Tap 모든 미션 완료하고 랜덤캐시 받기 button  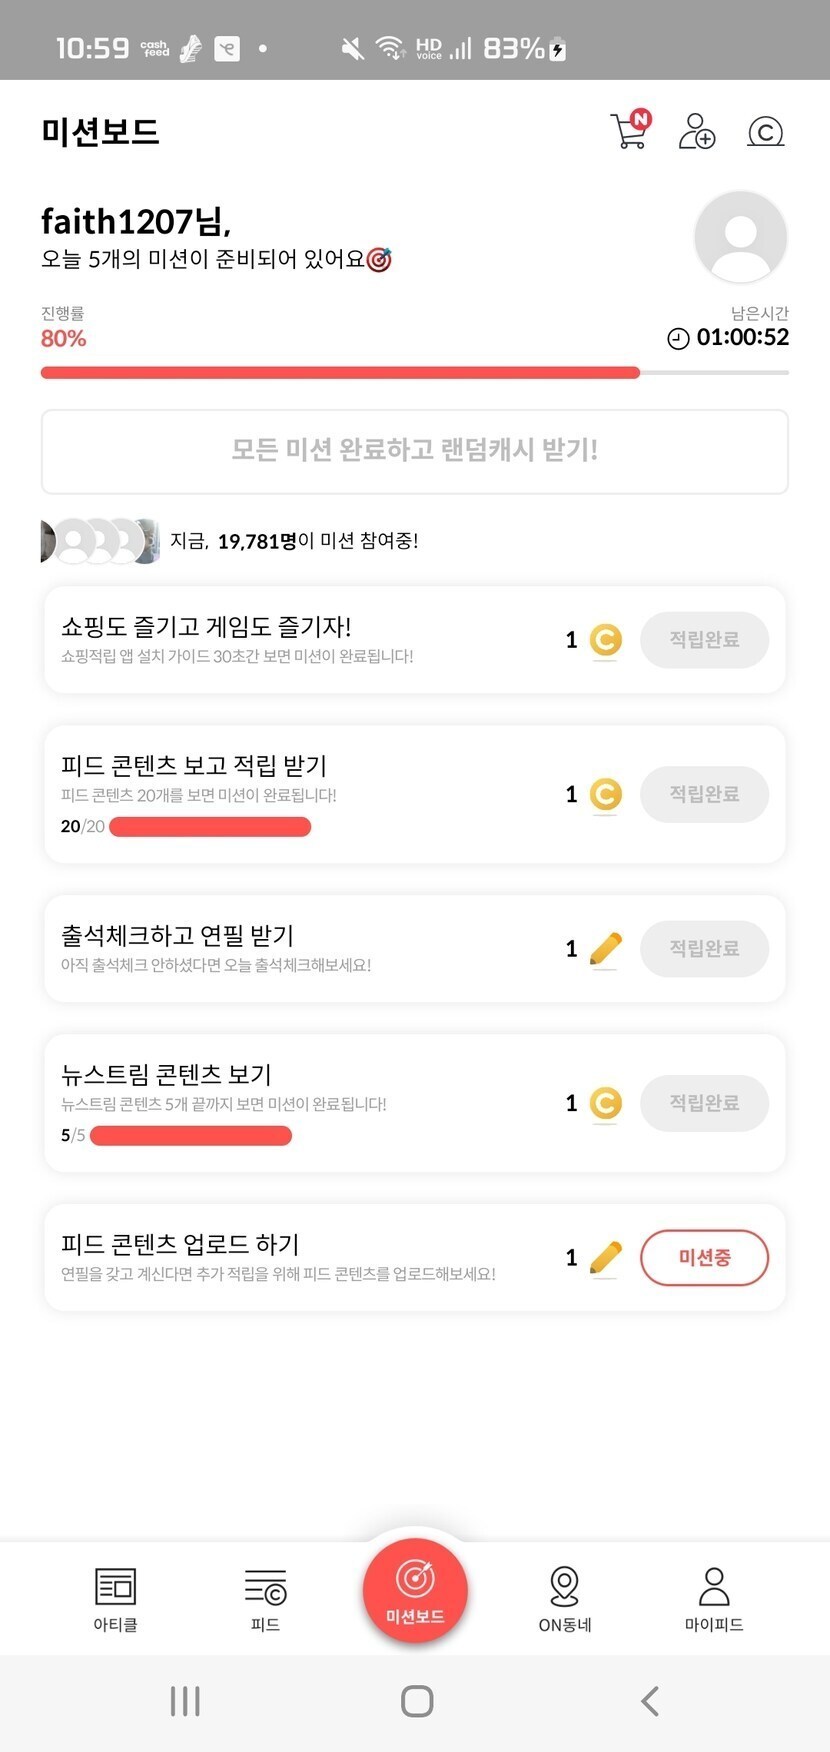pyautogui.click(x=414, y=451)
